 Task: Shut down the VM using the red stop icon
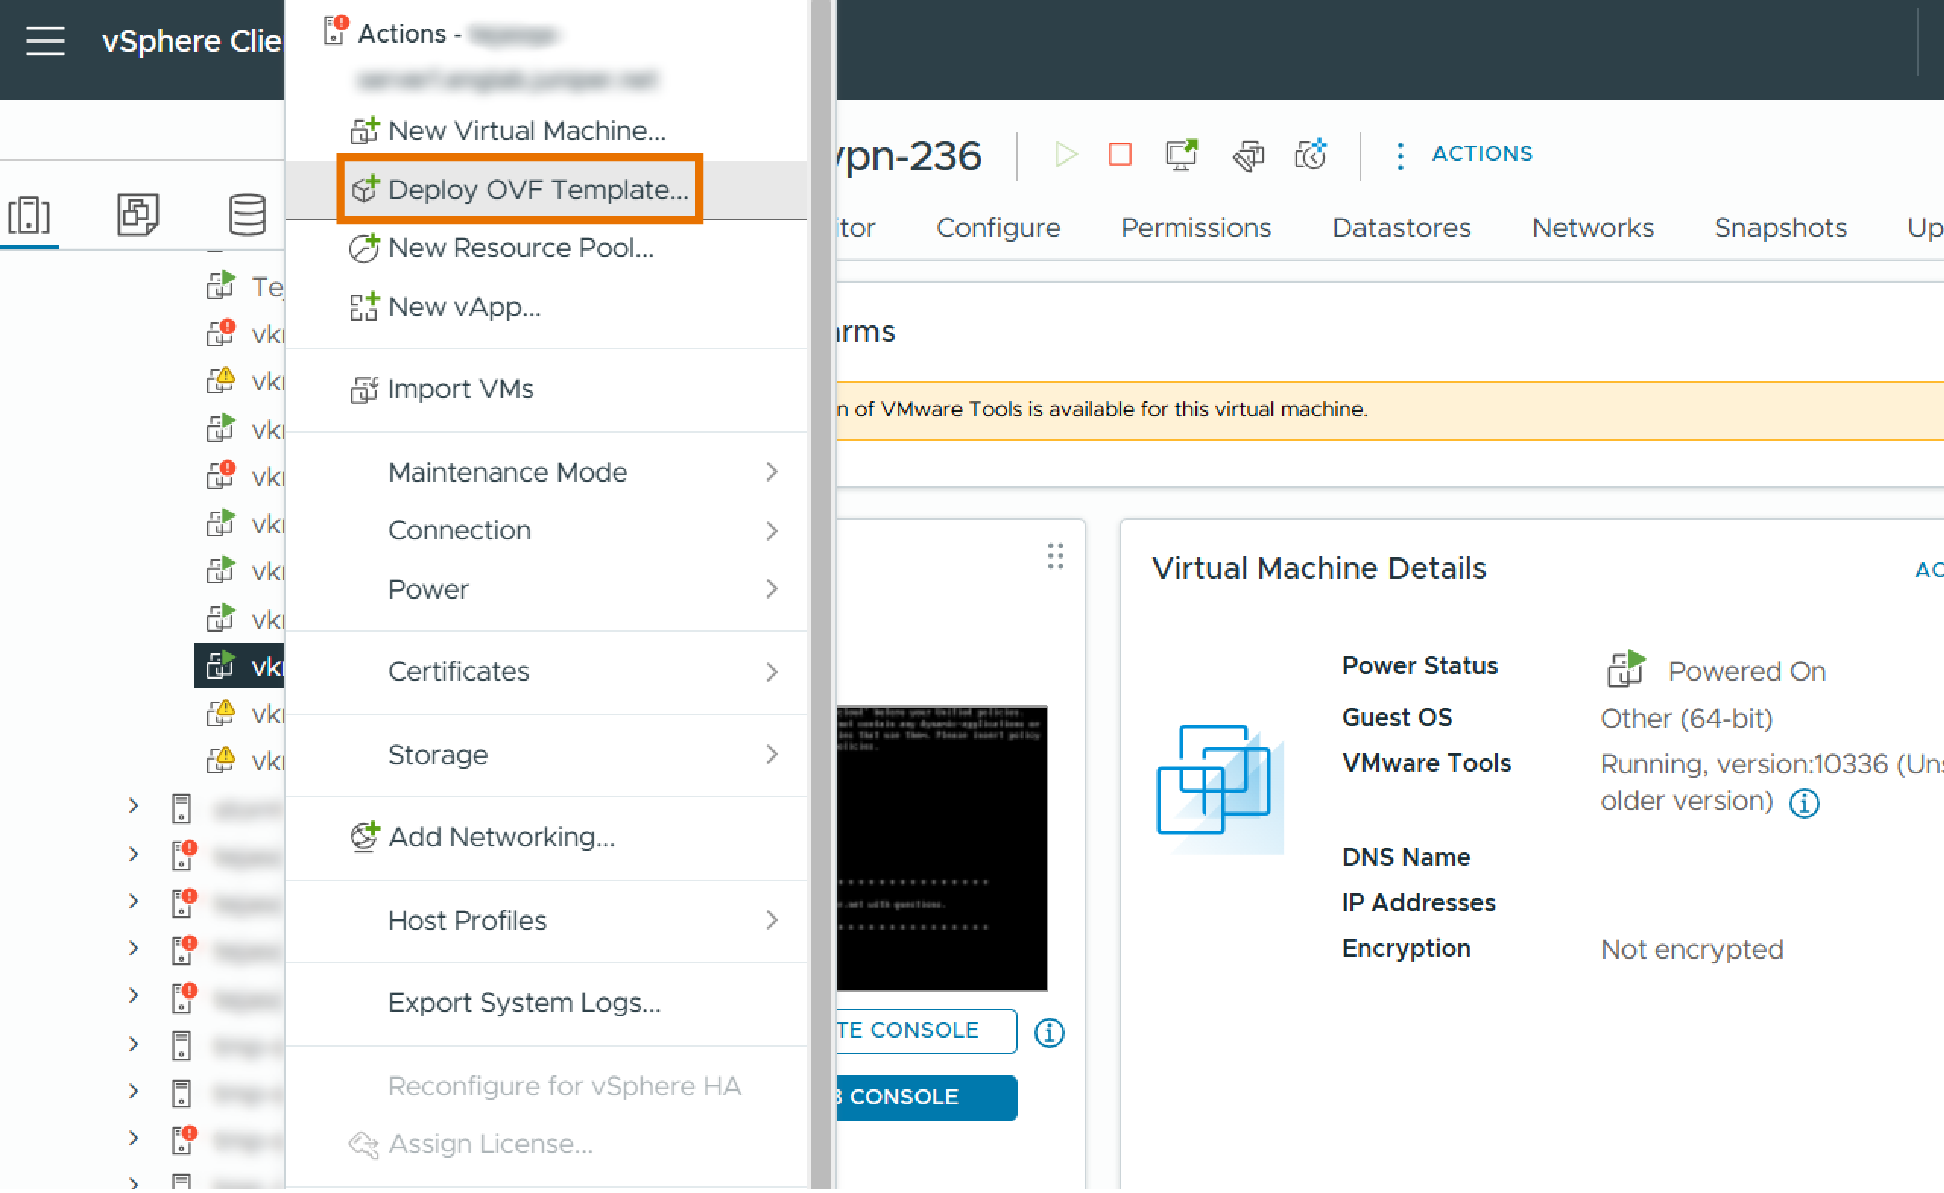(1119, 155)
